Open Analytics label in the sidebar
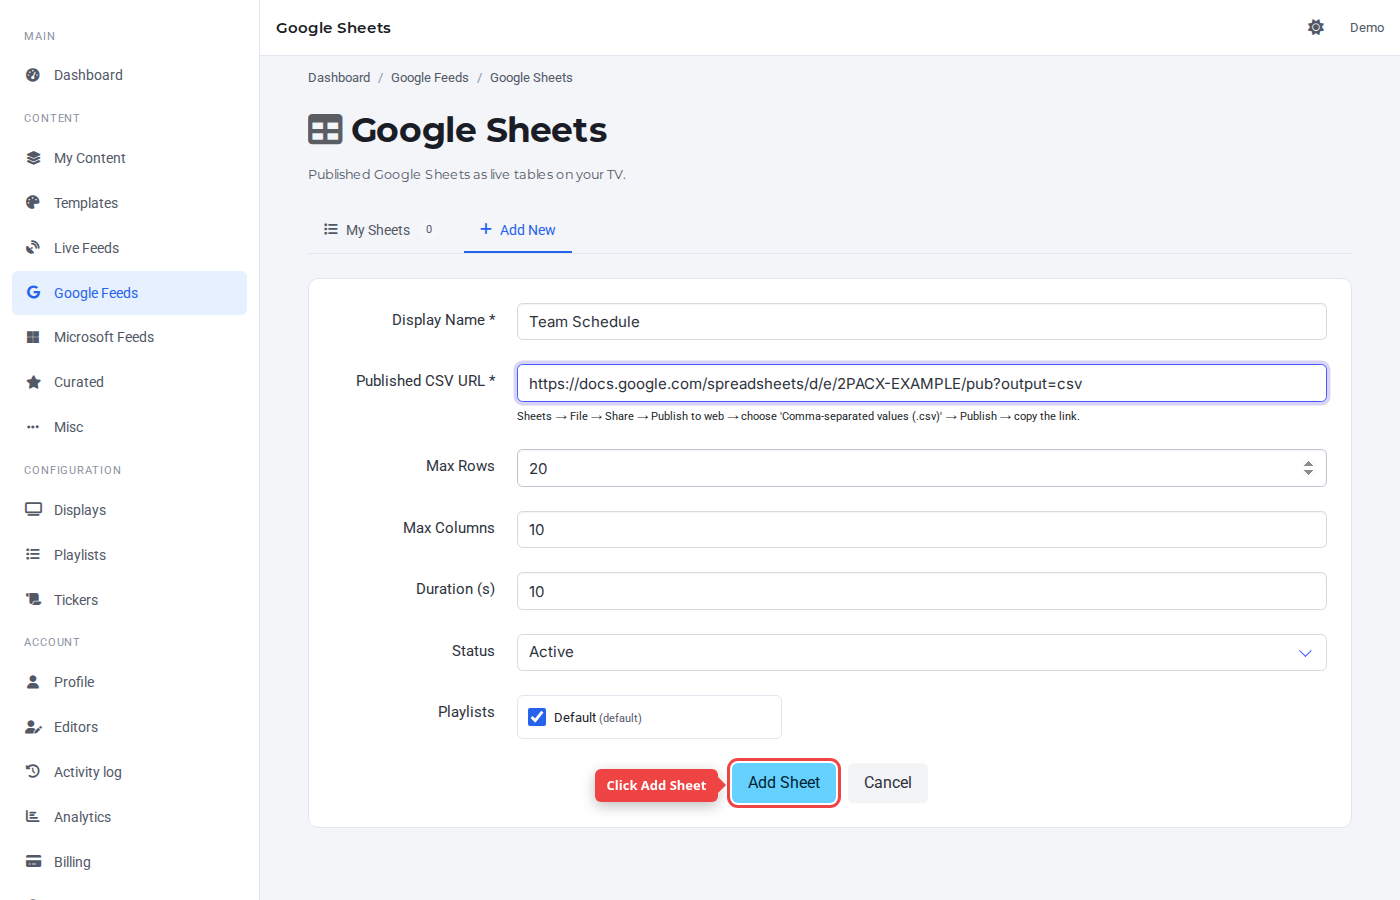Screen dimensions: 1400x900 click(82, 817)
